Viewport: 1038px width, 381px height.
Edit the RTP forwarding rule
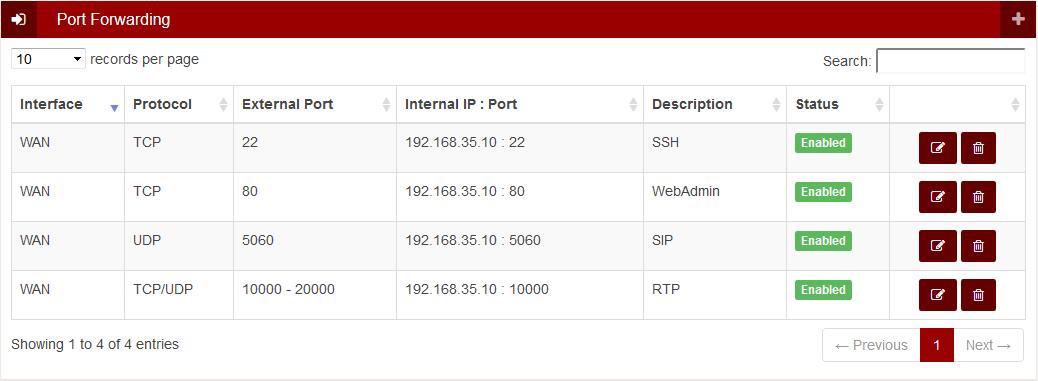937,295
